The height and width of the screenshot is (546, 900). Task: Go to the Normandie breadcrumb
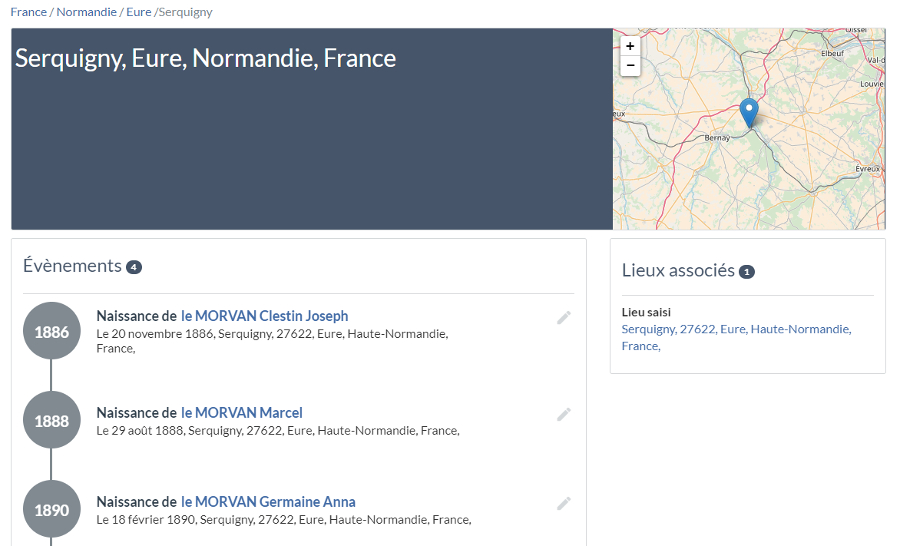[x=86, y=12]
